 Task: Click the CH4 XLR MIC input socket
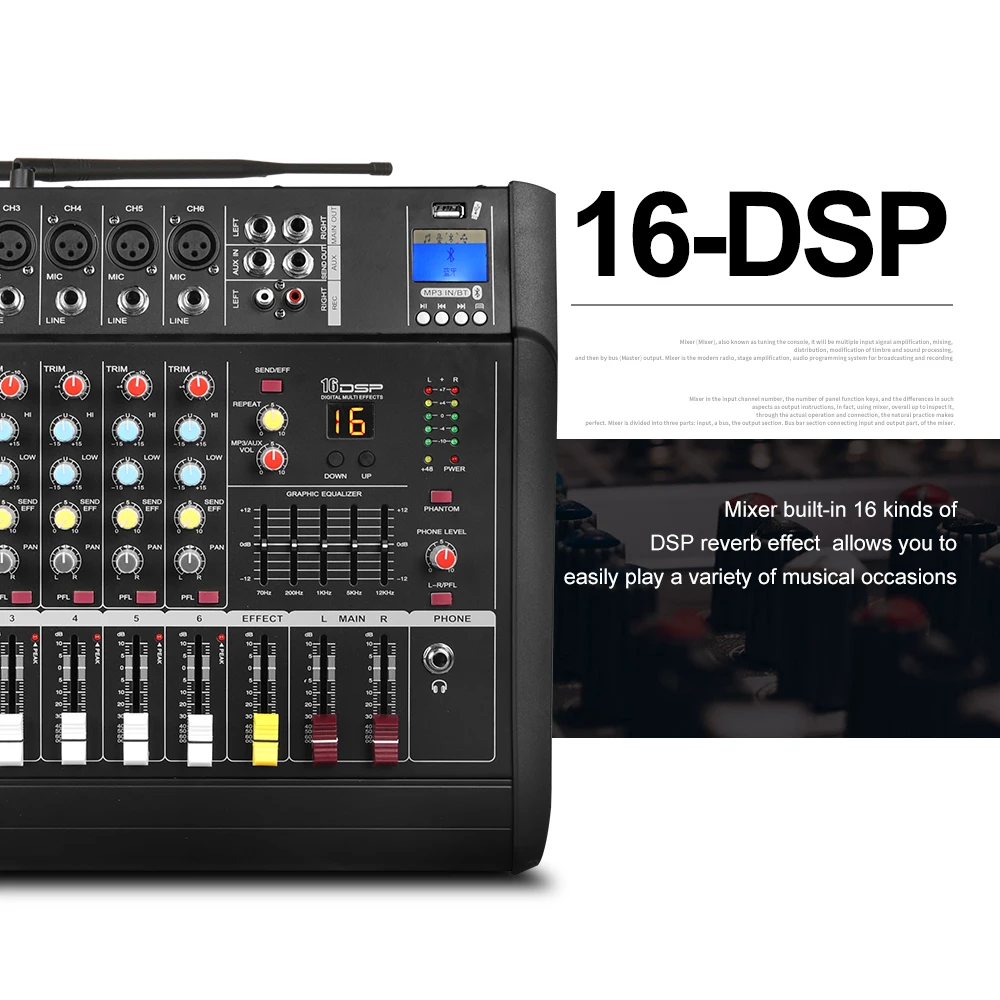(x=72, y=245)
